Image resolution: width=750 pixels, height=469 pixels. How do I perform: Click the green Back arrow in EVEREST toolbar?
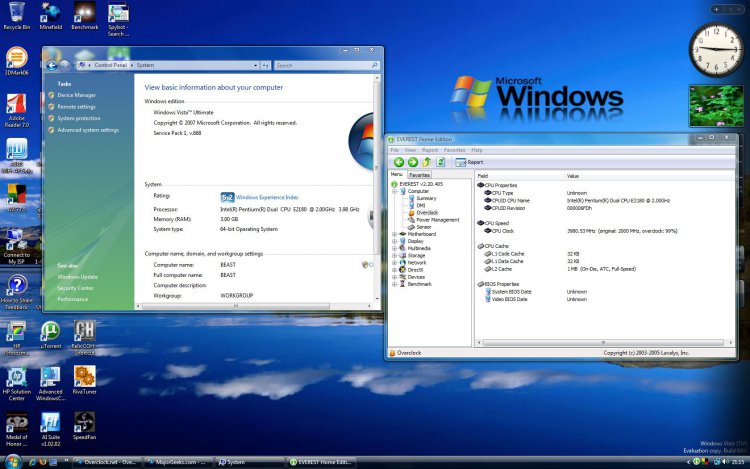click(399, 162)
